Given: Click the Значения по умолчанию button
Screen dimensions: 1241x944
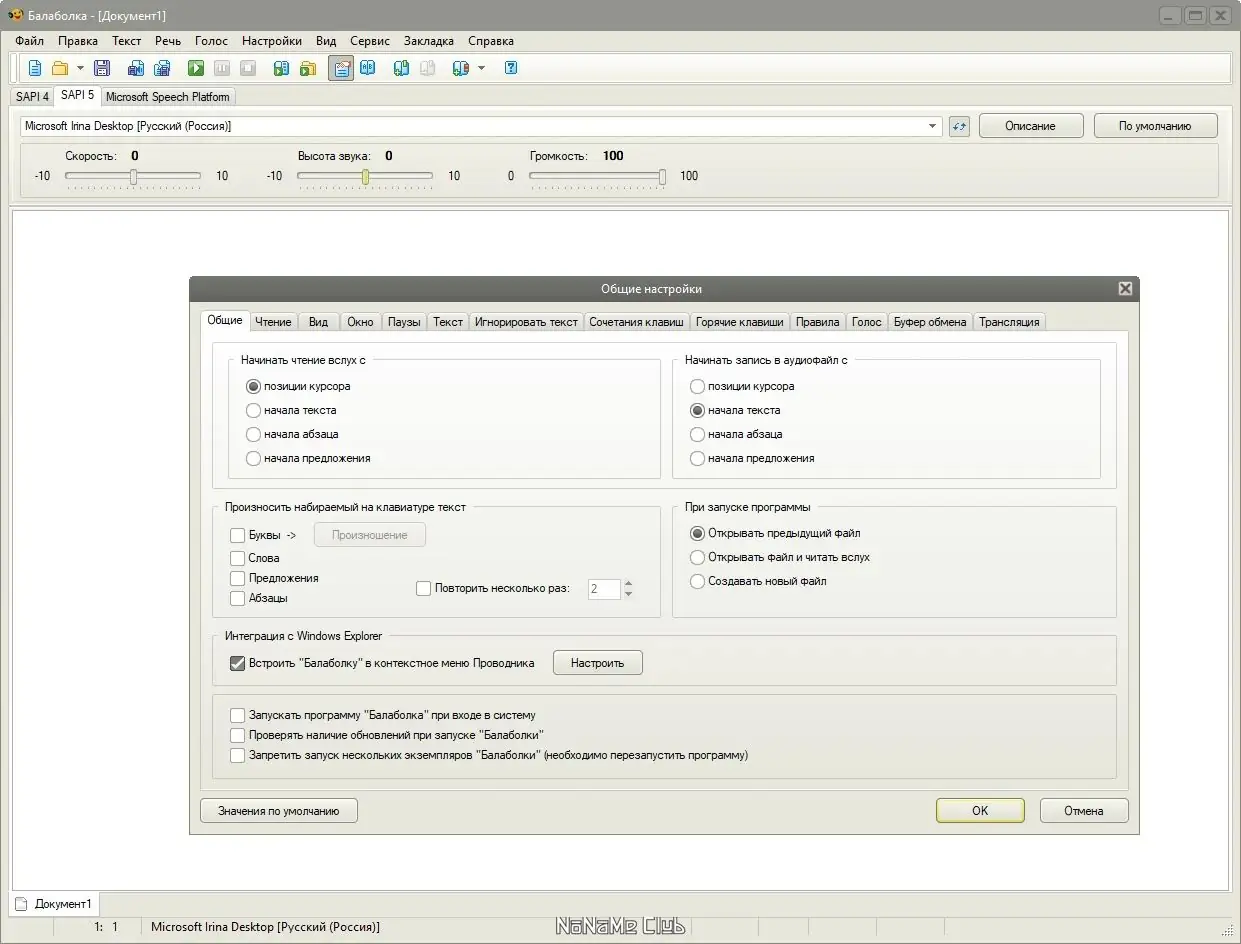Looking at the screenshot, I should 278,811.
